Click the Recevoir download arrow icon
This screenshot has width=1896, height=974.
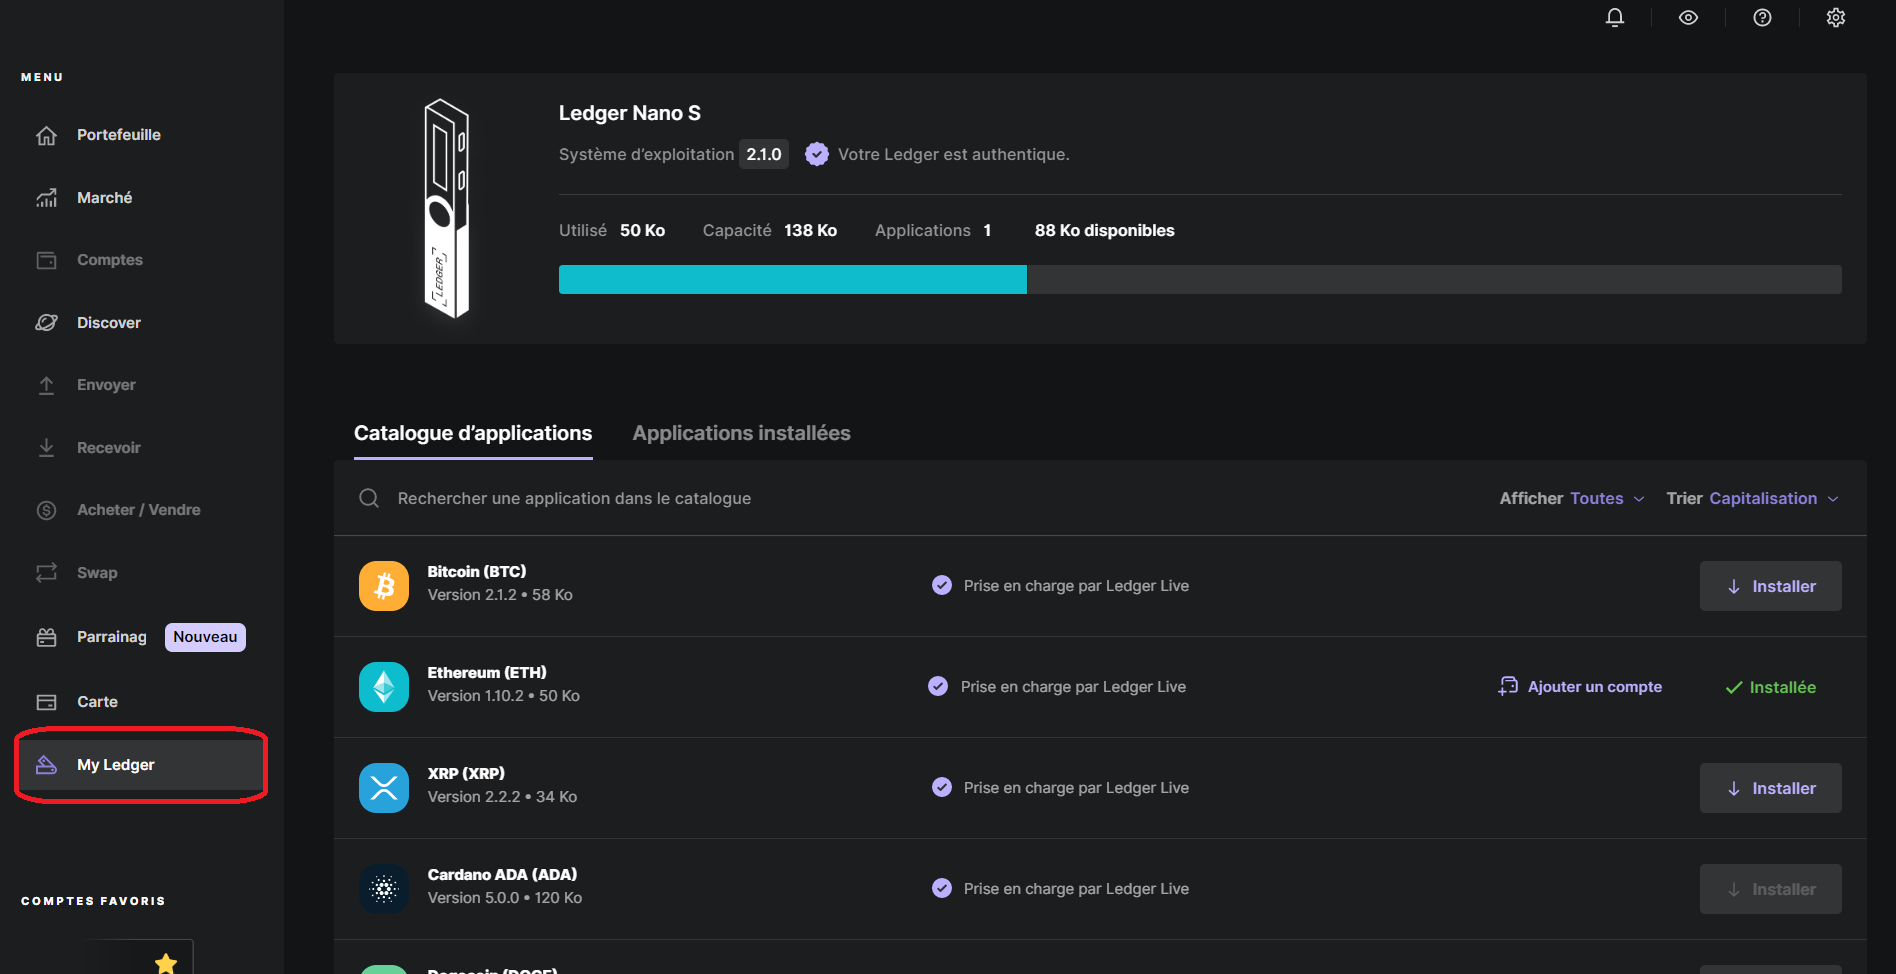pyautogui.click(x=47, y=448)
